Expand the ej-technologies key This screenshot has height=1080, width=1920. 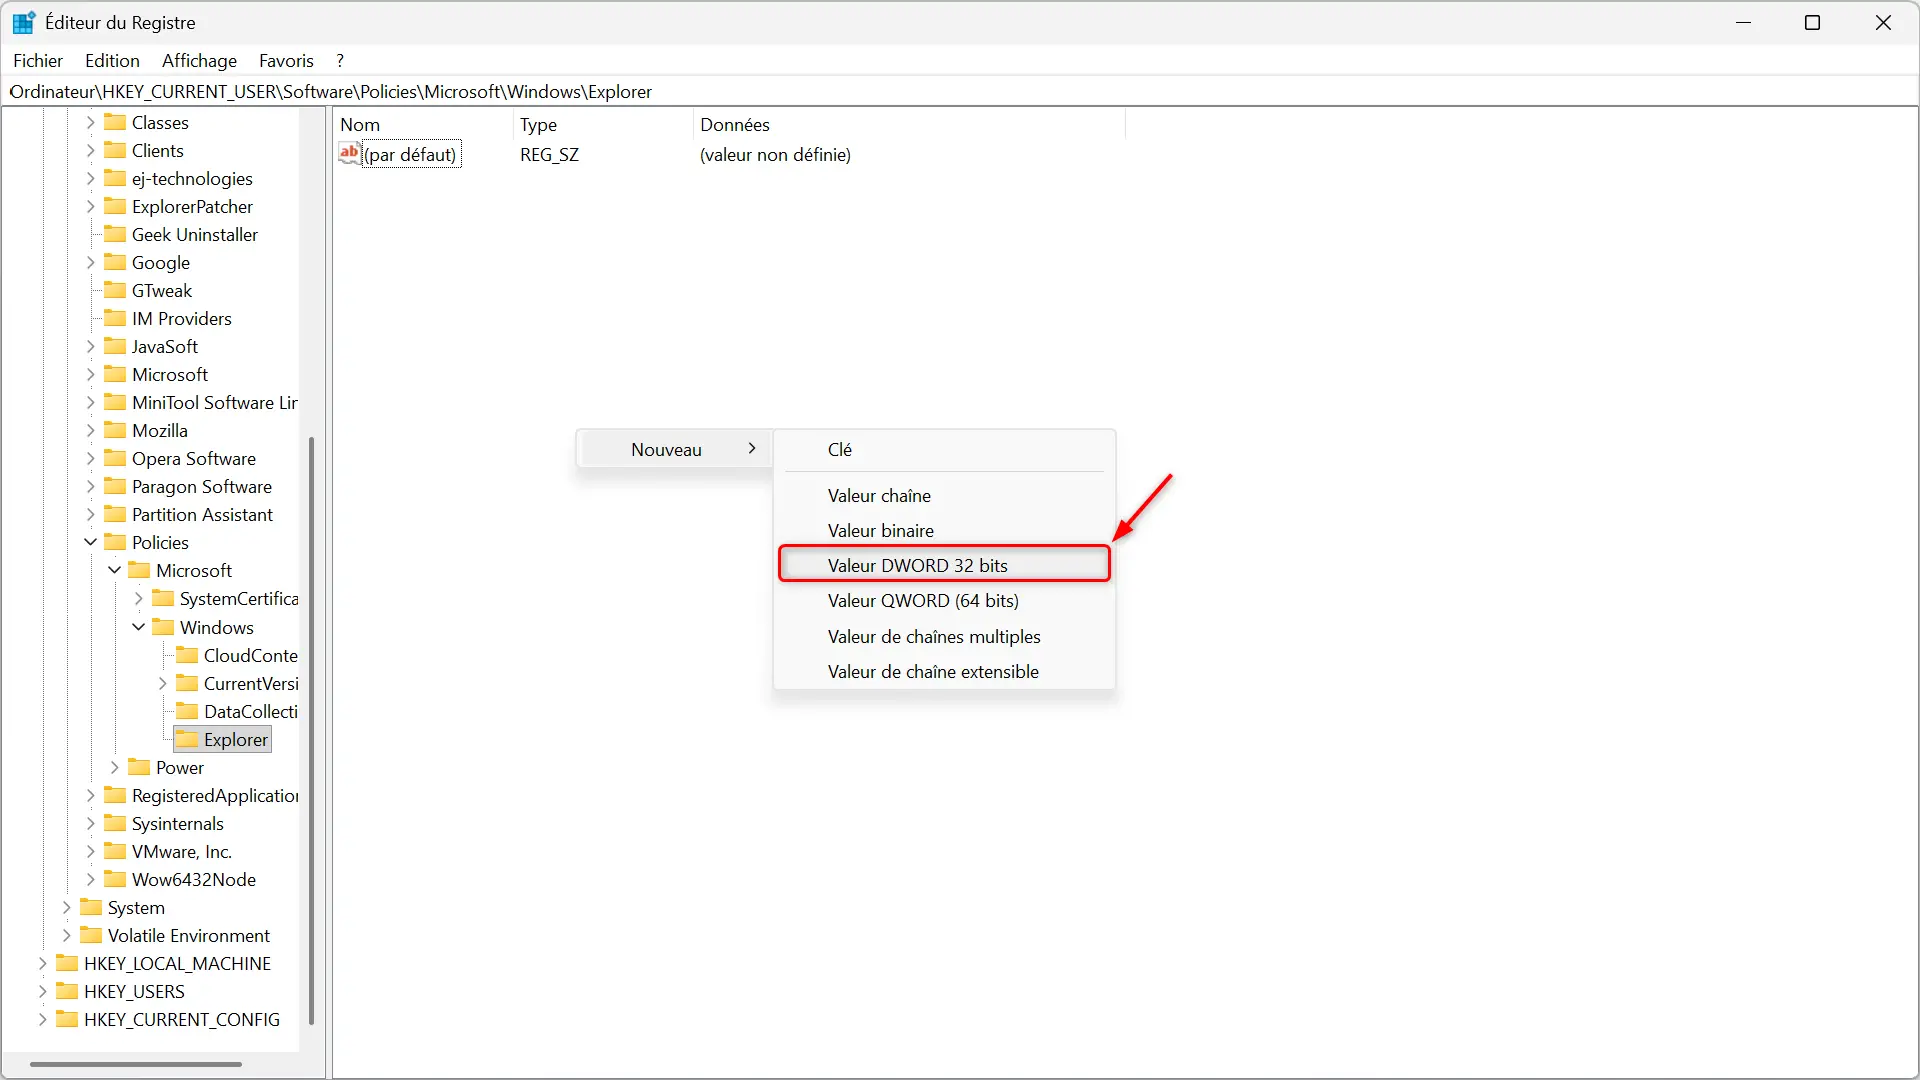pyautogui.click(x=91, y=178)
